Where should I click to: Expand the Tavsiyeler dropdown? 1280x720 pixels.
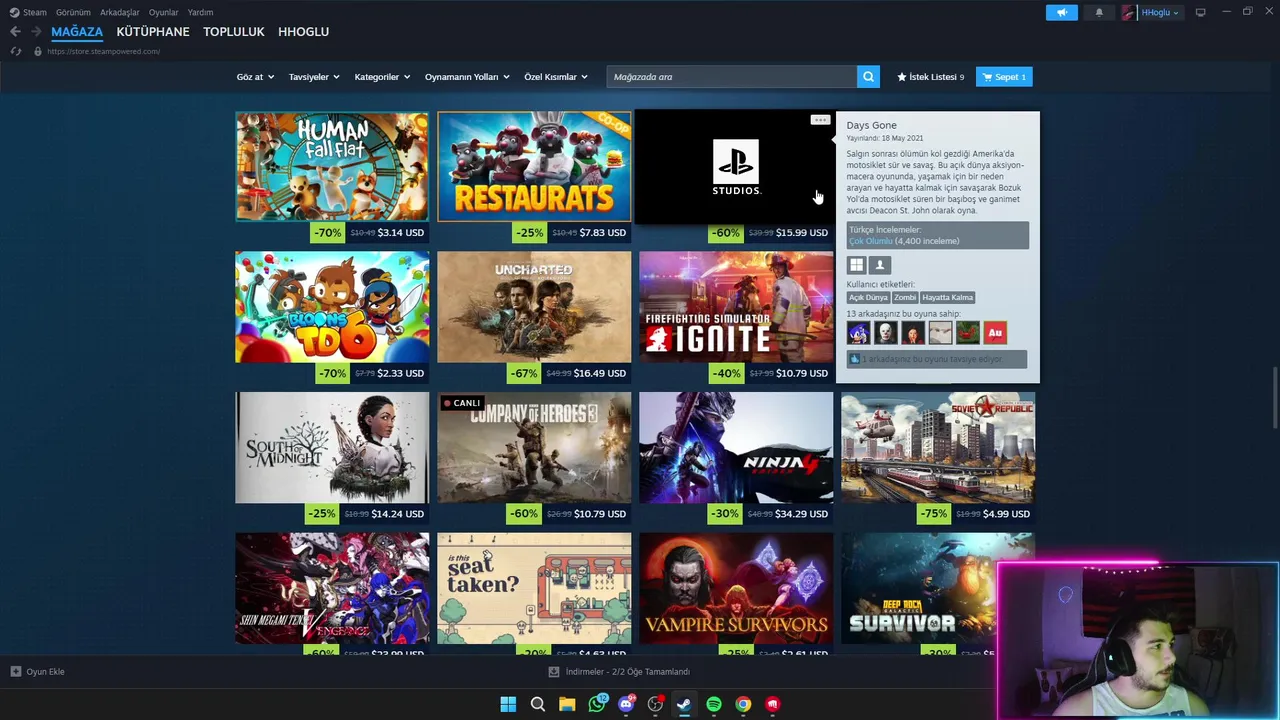314,77
